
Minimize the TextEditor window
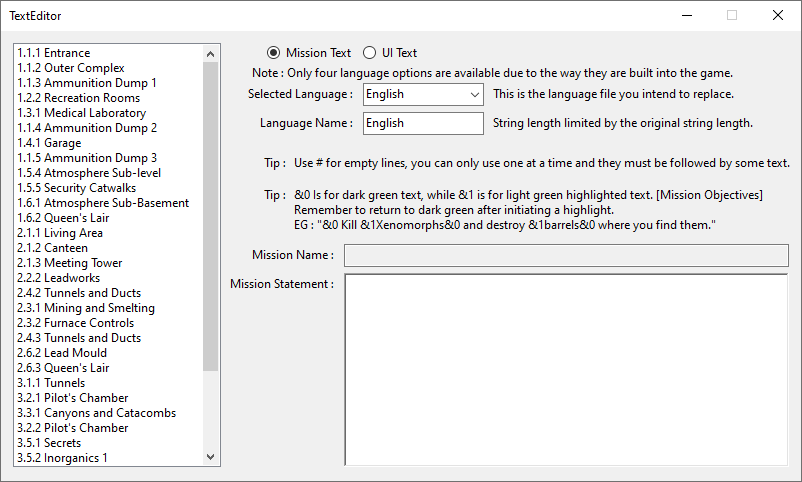tap(687, 15)
